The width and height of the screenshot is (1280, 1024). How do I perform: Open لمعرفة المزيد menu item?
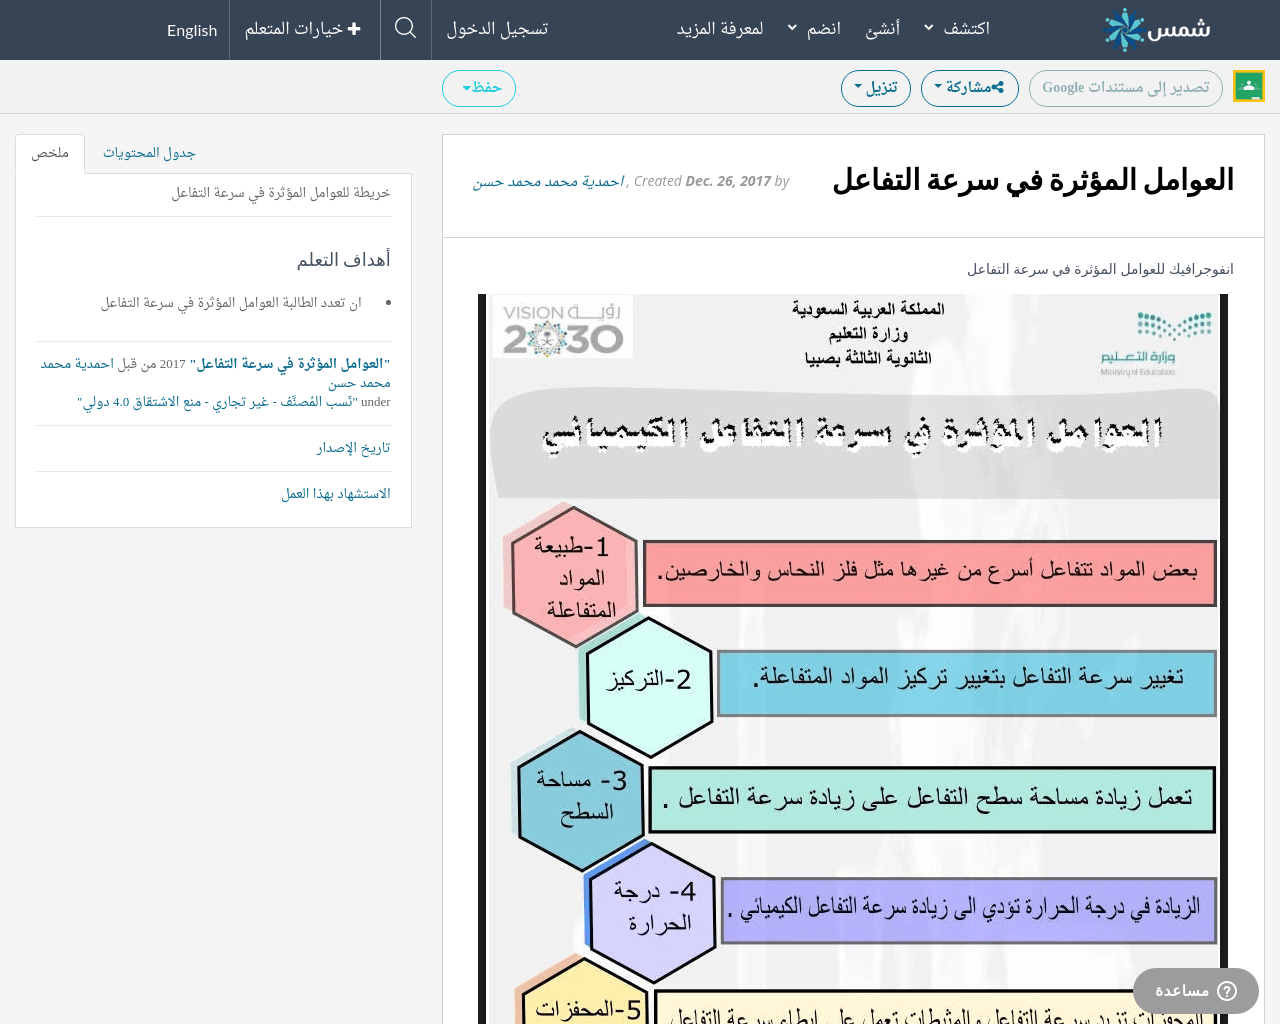coord(720,29)
